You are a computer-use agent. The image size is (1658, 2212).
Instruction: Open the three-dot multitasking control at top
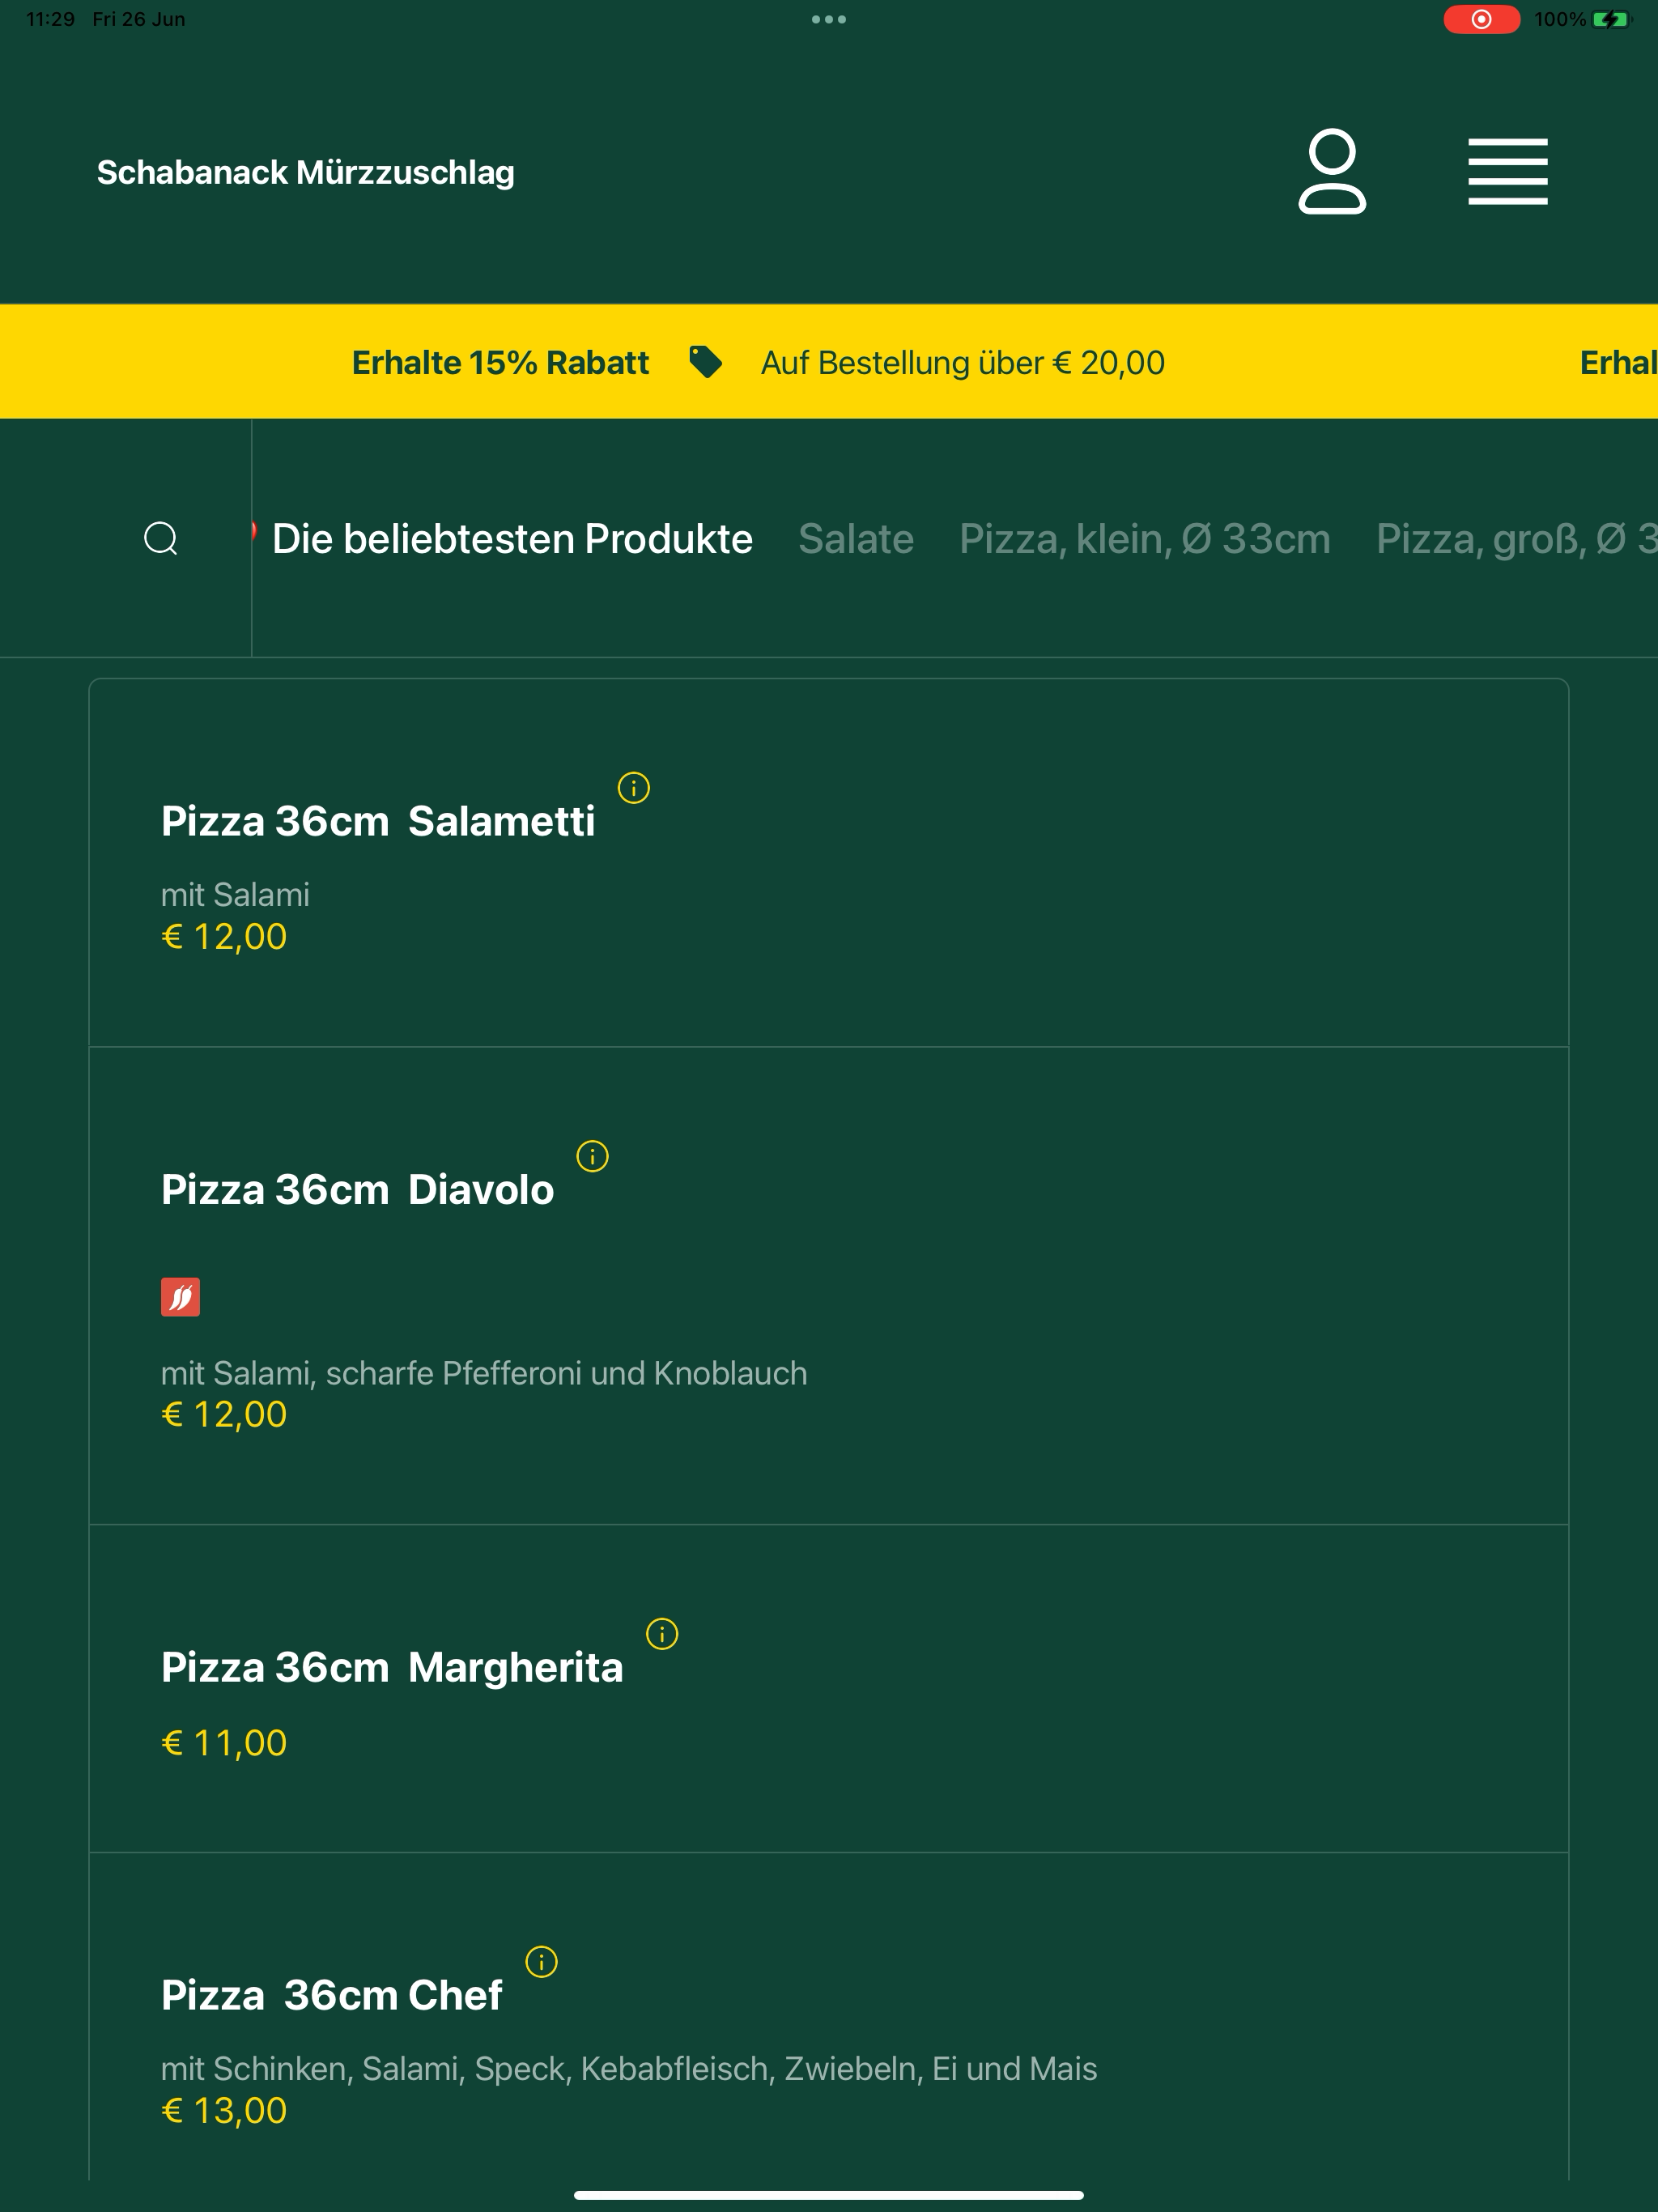[x=829, y=19]
